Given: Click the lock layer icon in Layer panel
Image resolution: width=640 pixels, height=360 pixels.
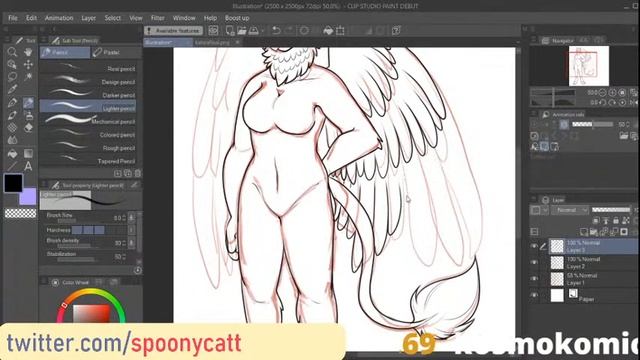Looking at the screenshot, I should pos(616,221).
